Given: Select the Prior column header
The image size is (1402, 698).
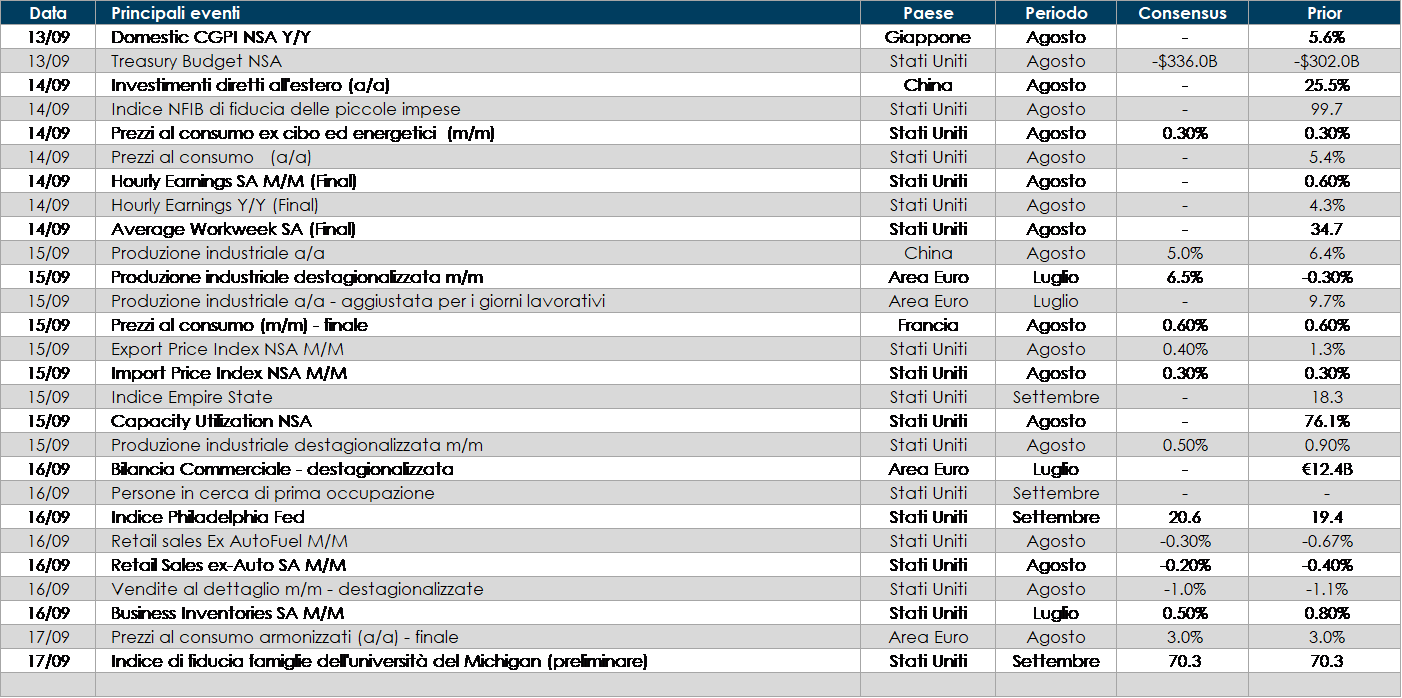Looking at the screenshot, I should [x=1325, y=13].
